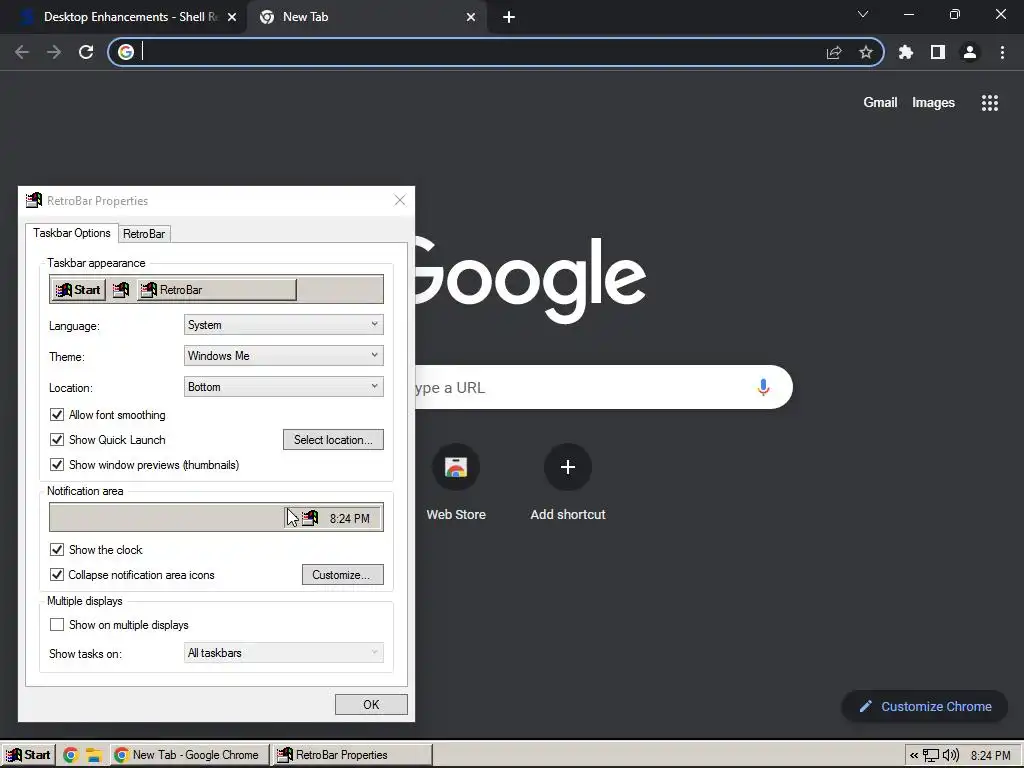Open the Location dropdown showing Bottom

pyautogui.click(x=283, y=387)
